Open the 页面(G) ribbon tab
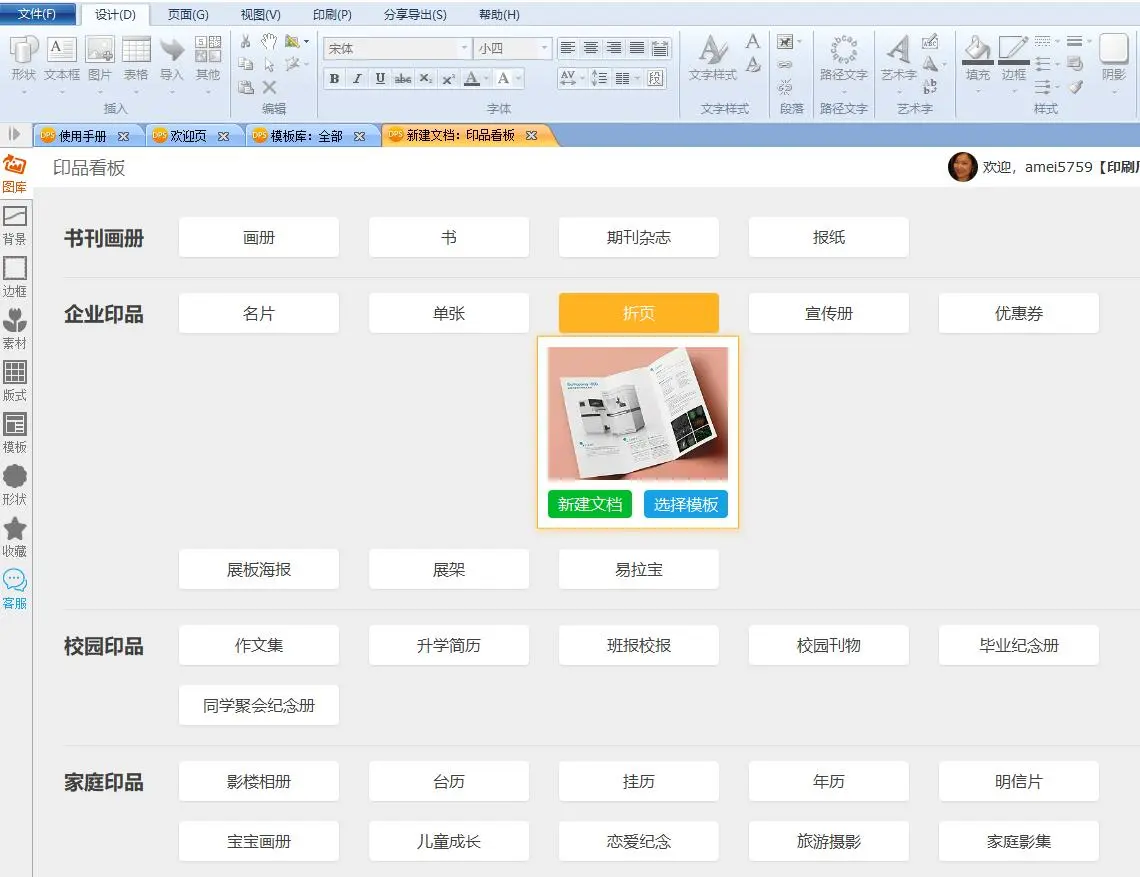The image size is (1140, 877). pos(188,15)
